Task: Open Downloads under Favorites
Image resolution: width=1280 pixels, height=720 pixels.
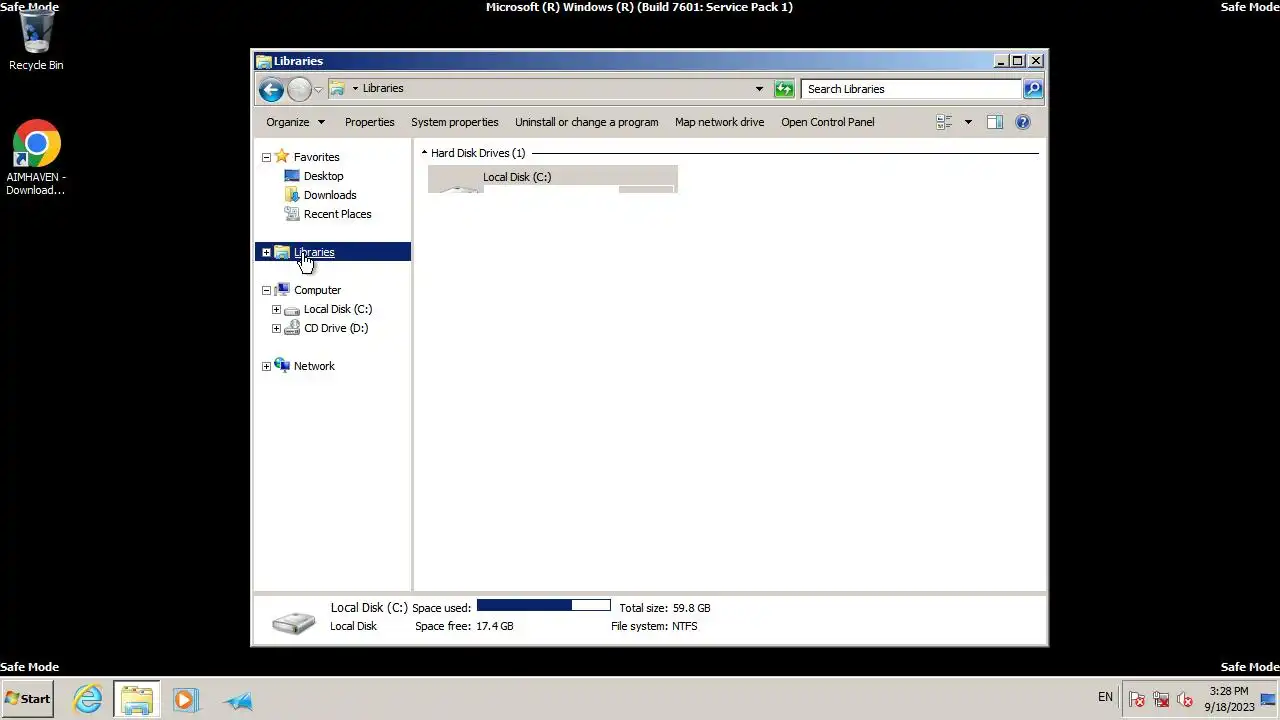Action: [330, 195]
